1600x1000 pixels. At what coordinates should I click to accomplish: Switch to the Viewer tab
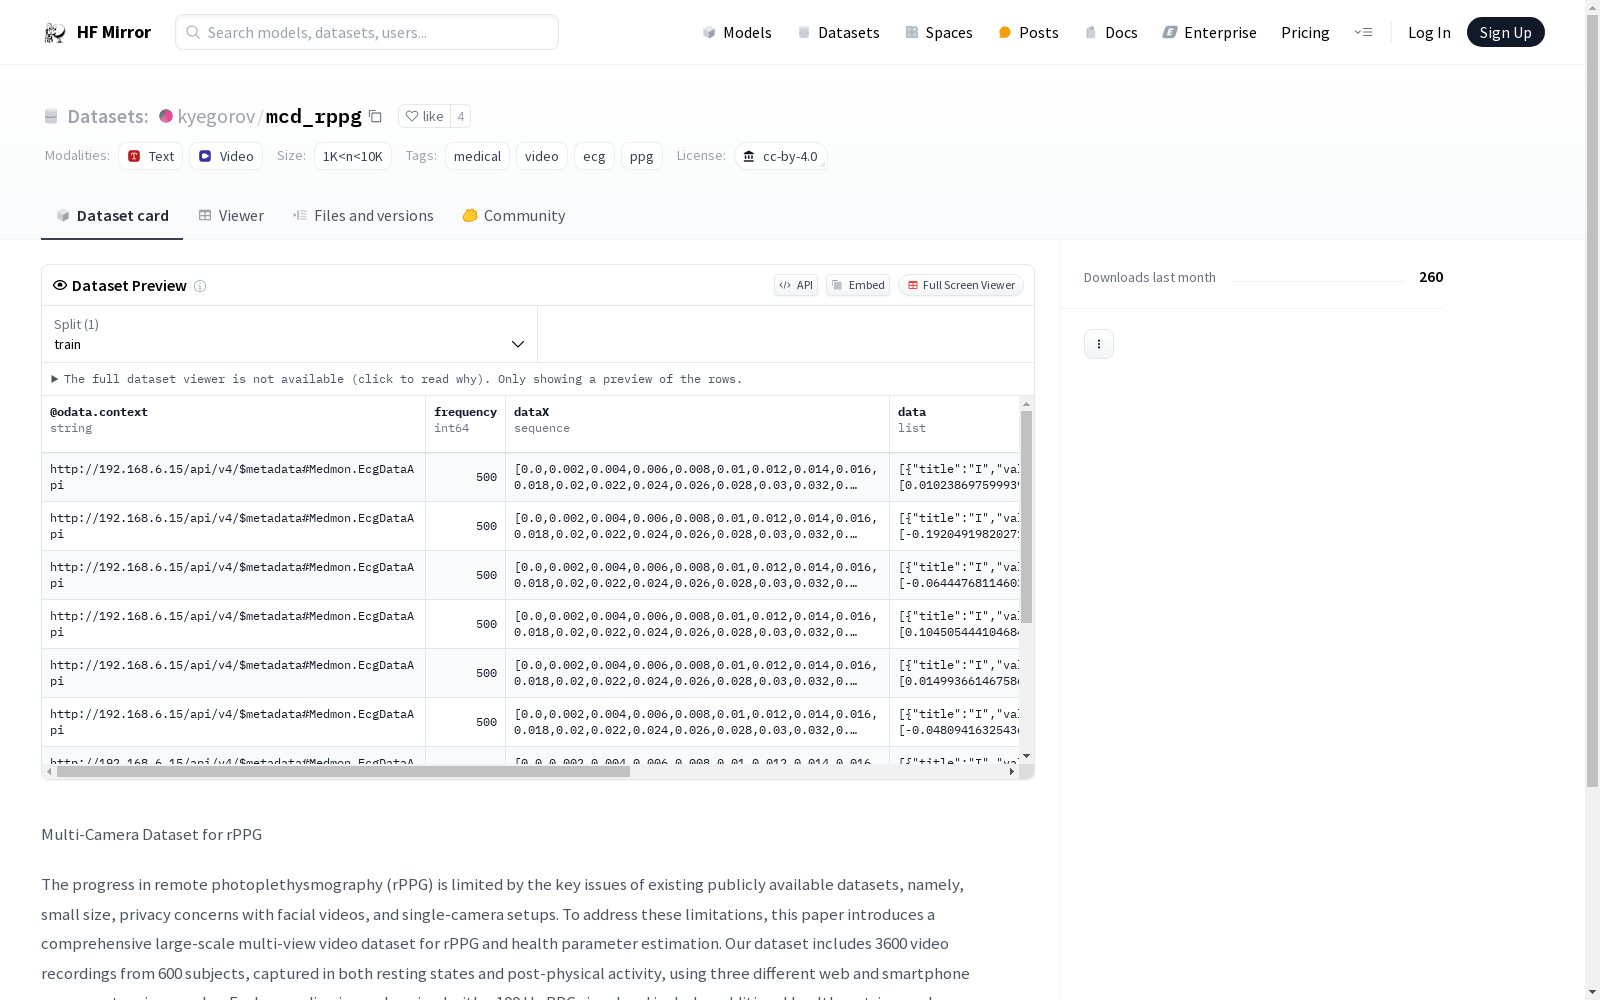[231, 216]
